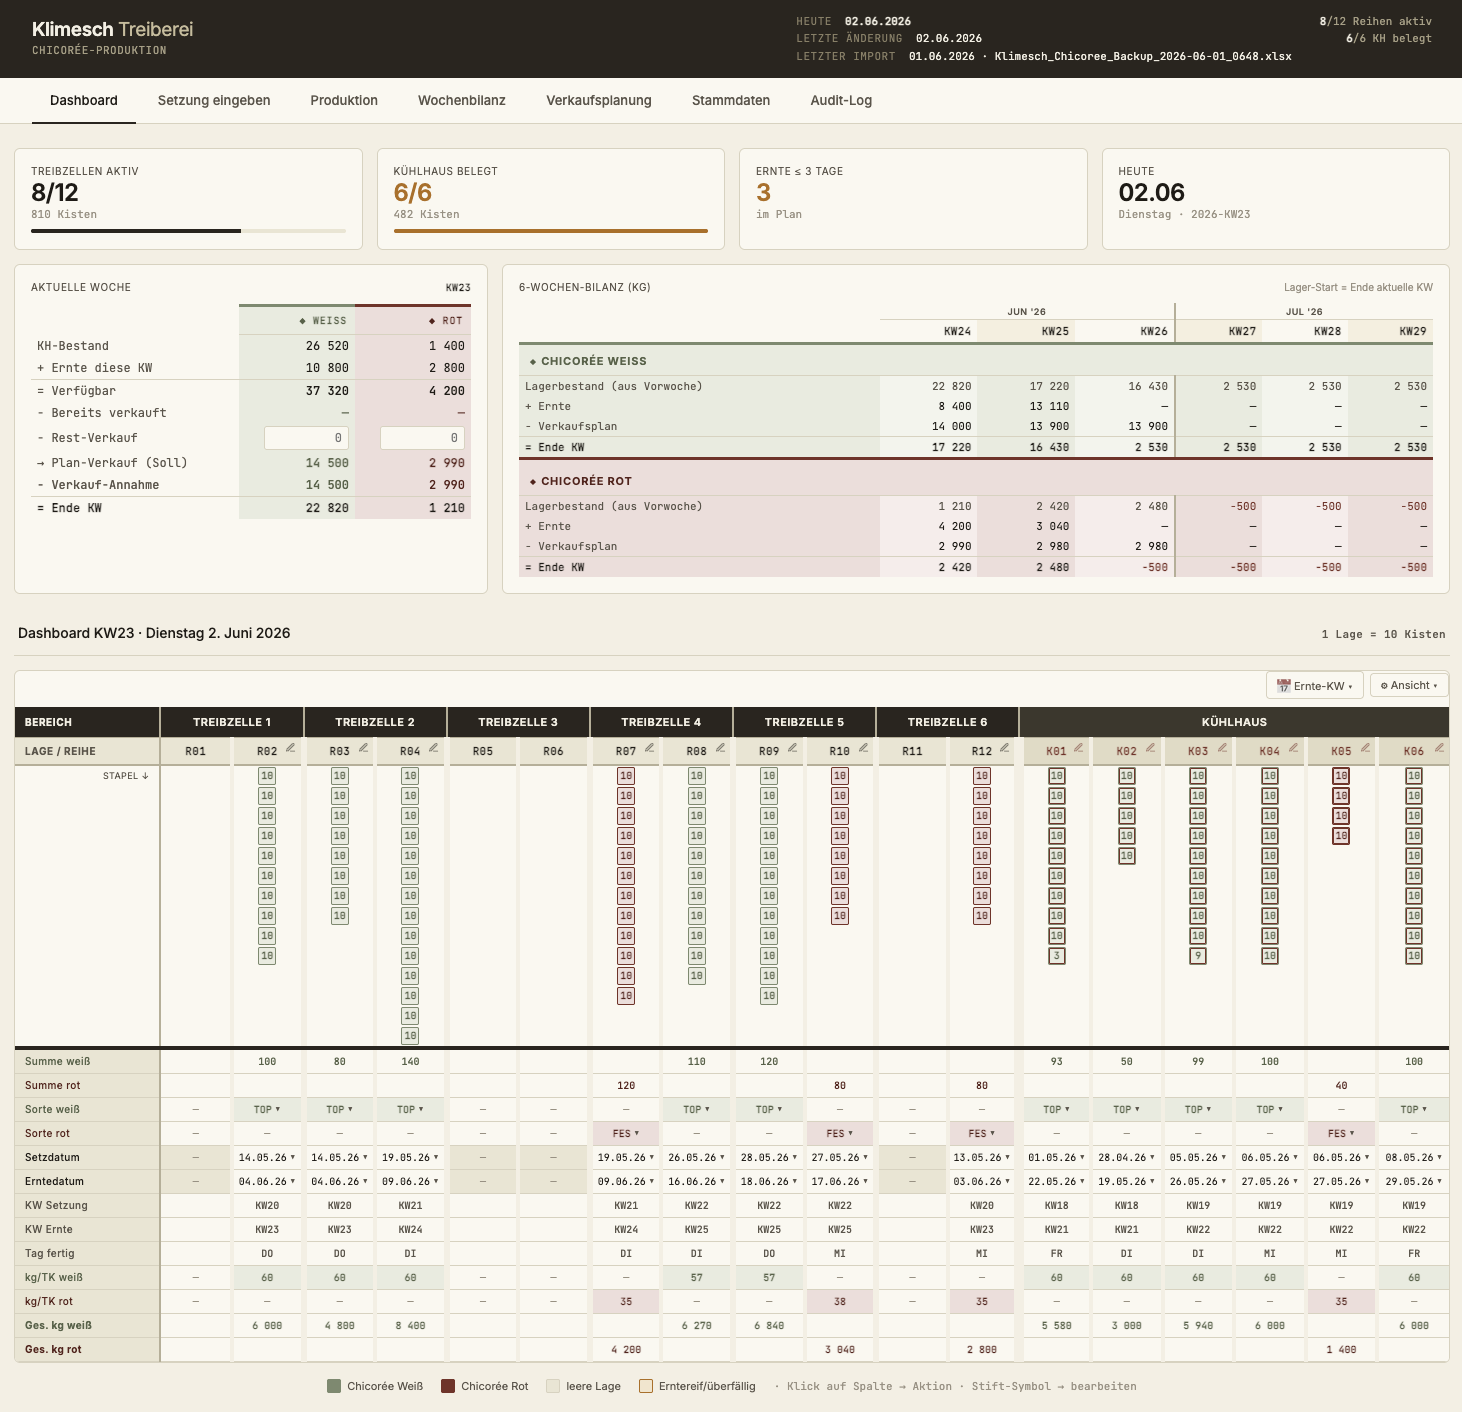Open the Setzdatum 14.05.26 dropdown for R02
Image resolution: width=1462 pixels, height=1412 pixels.
267,1157
